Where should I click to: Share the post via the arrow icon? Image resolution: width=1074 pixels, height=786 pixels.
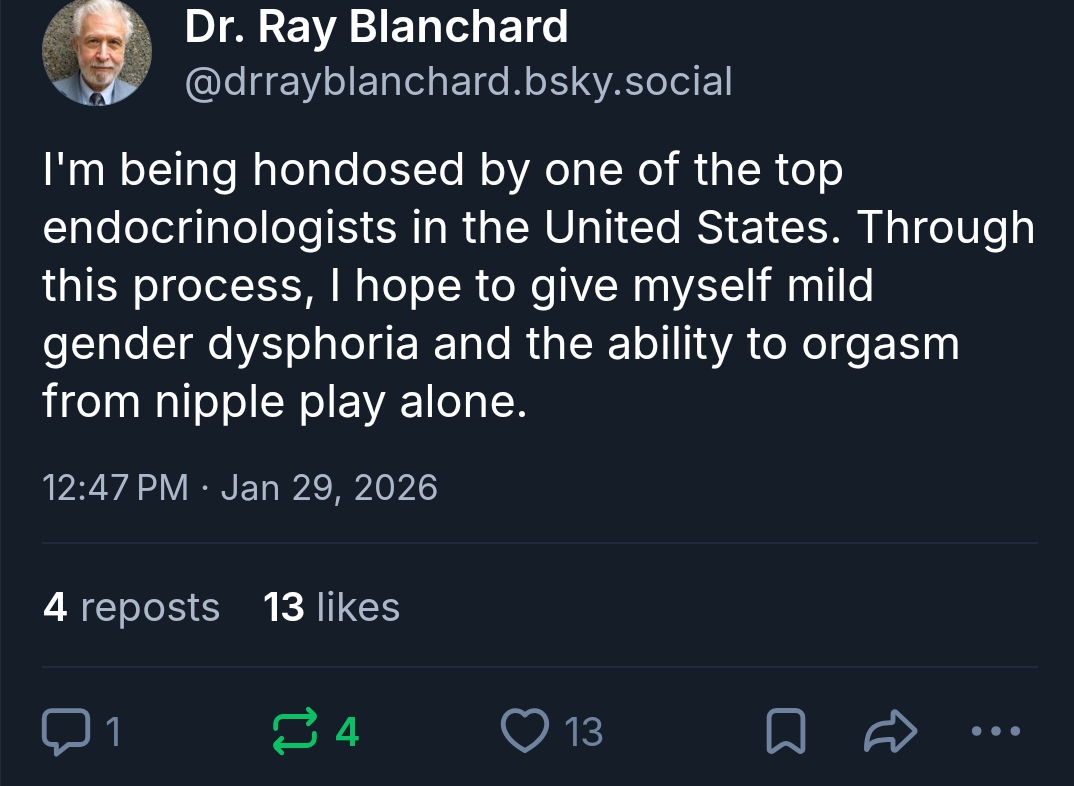click(888, 732)
